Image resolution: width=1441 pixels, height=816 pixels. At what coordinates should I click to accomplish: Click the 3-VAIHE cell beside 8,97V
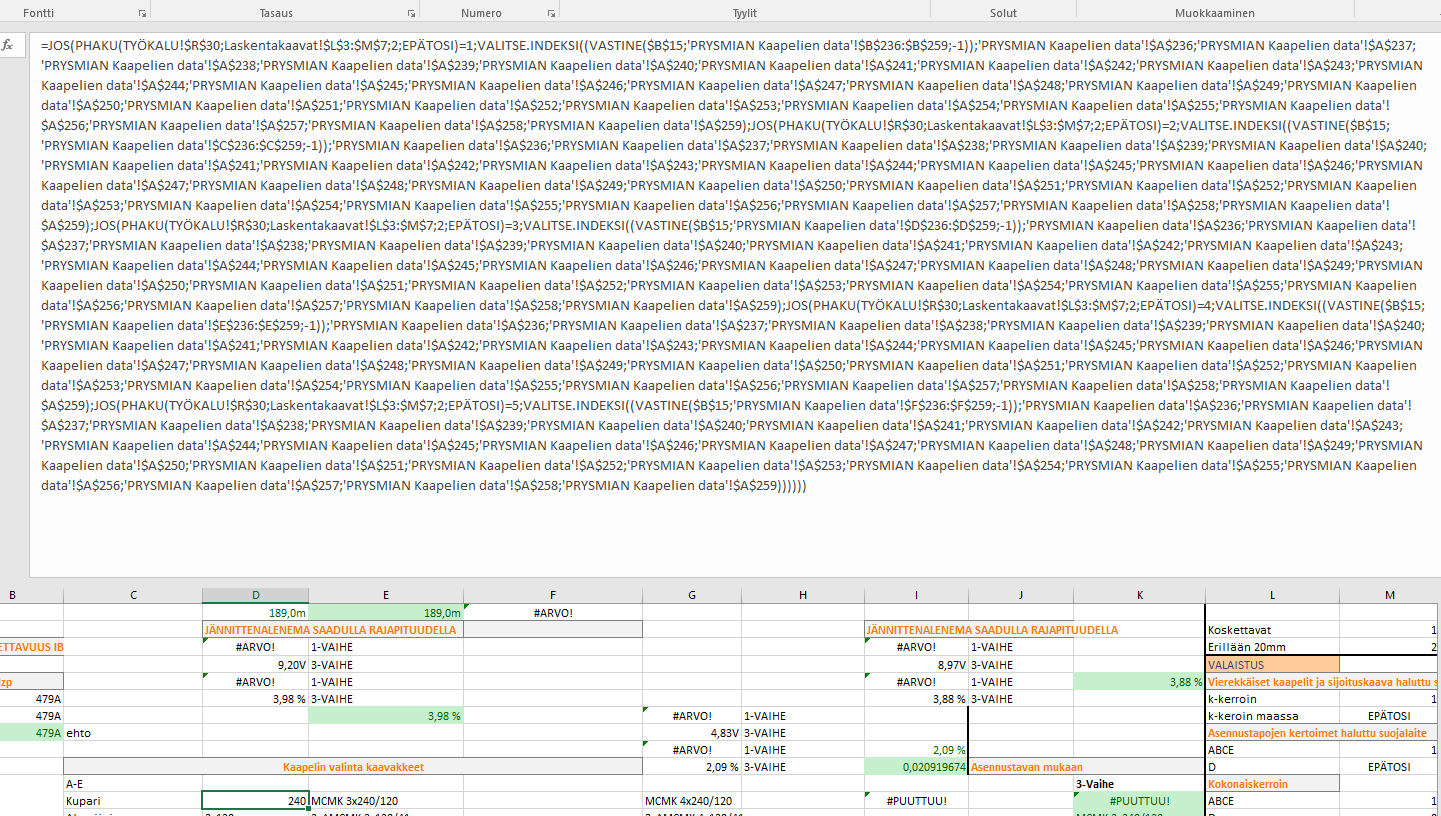1021,664
